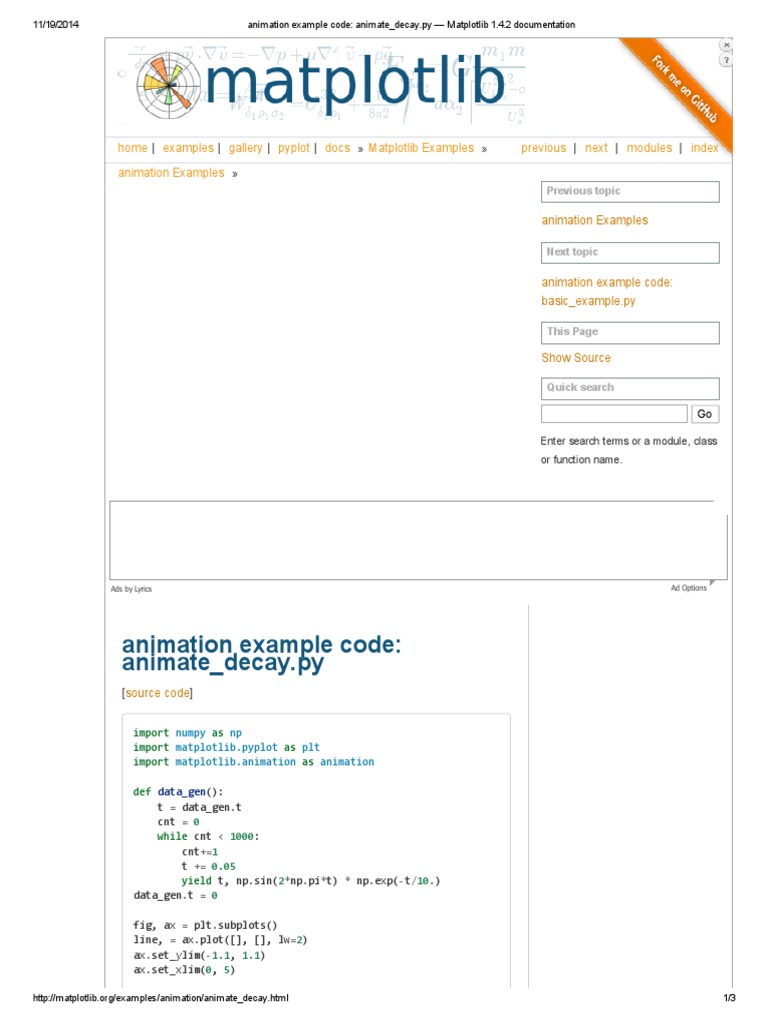The width and height of the screenshot is (768, 1024).
Task: Open the docs navigation link
Action: click(x=338, y=148)
